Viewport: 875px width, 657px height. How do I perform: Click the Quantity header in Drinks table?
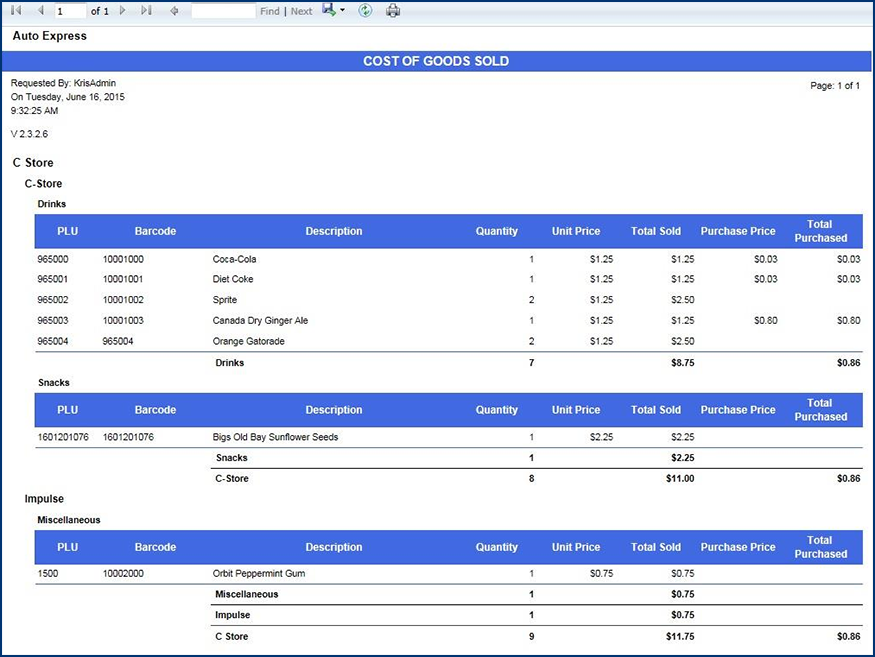pos(496,231)
